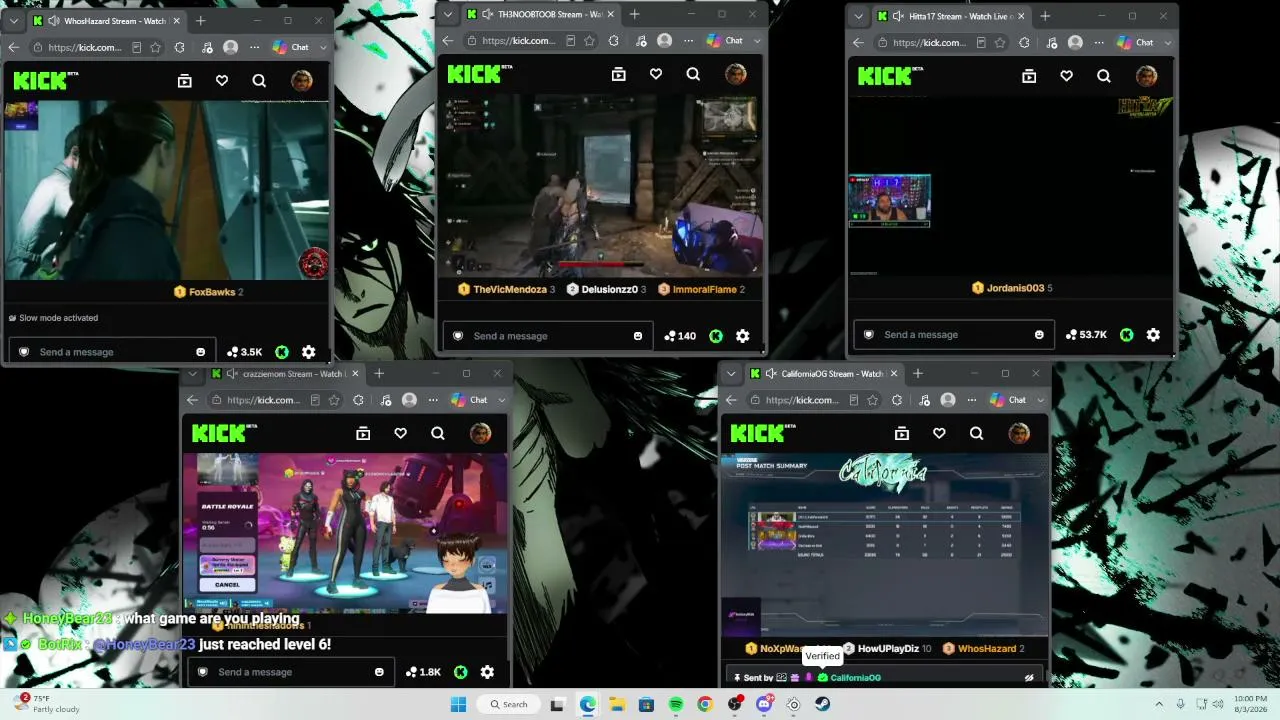Image resolution: width=1280 pixels, height=720 pixels.
Task: Click heart Following icon in crazziemom window
Action: (x=400, y=433)
